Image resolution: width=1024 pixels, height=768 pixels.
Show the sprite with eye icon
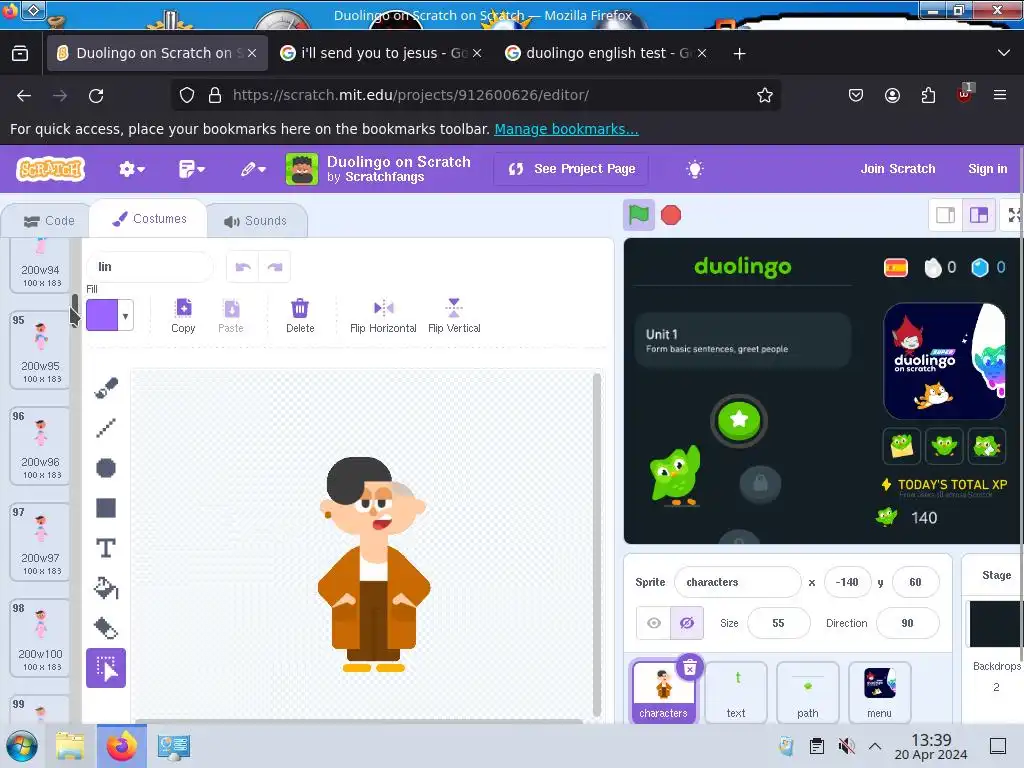tap(653, 623)
